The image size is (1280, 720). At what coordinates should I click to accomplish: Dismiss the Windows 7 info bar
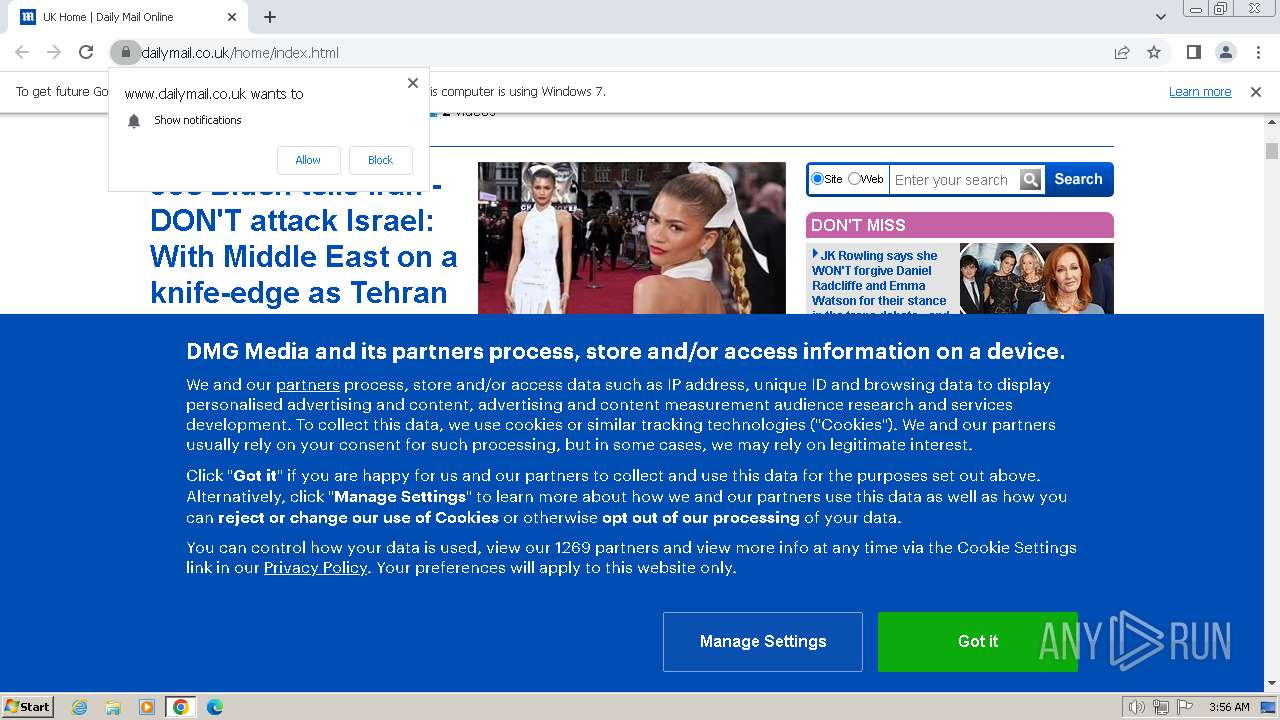point(1256,92)
